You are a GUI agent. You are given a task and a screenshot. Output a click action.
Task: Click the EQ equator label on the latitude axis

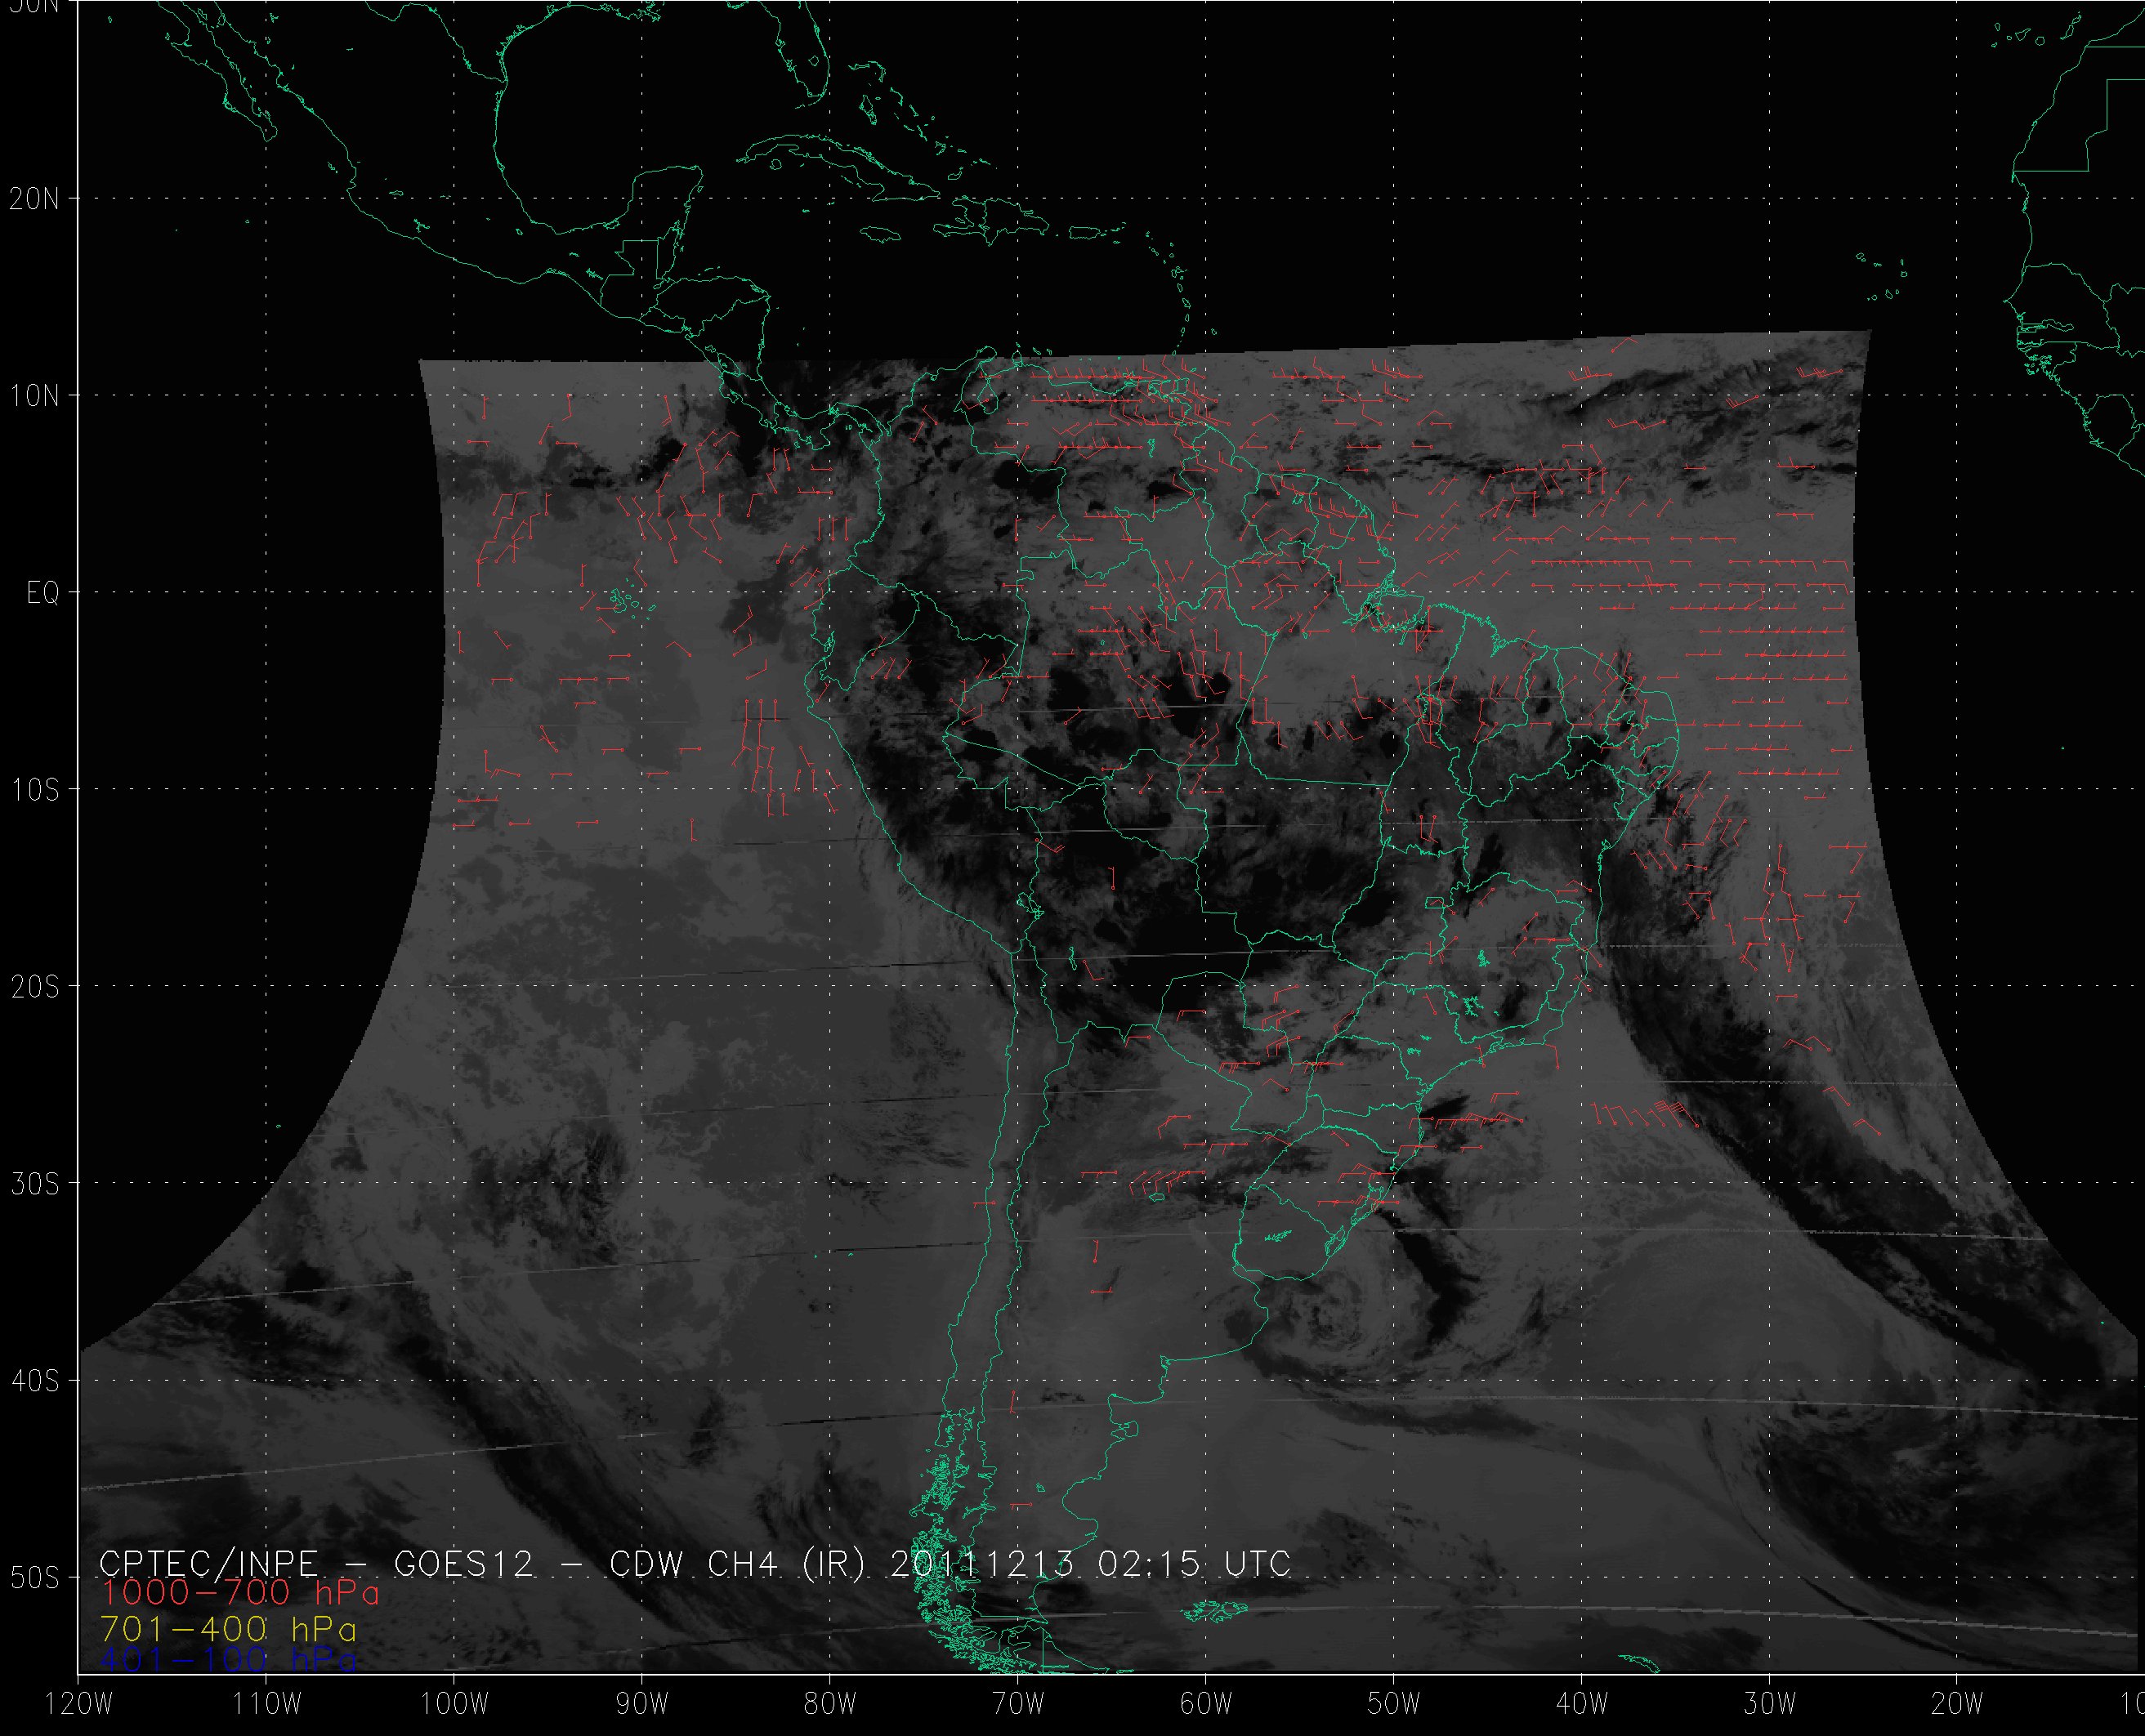click(x=43, y=594)
